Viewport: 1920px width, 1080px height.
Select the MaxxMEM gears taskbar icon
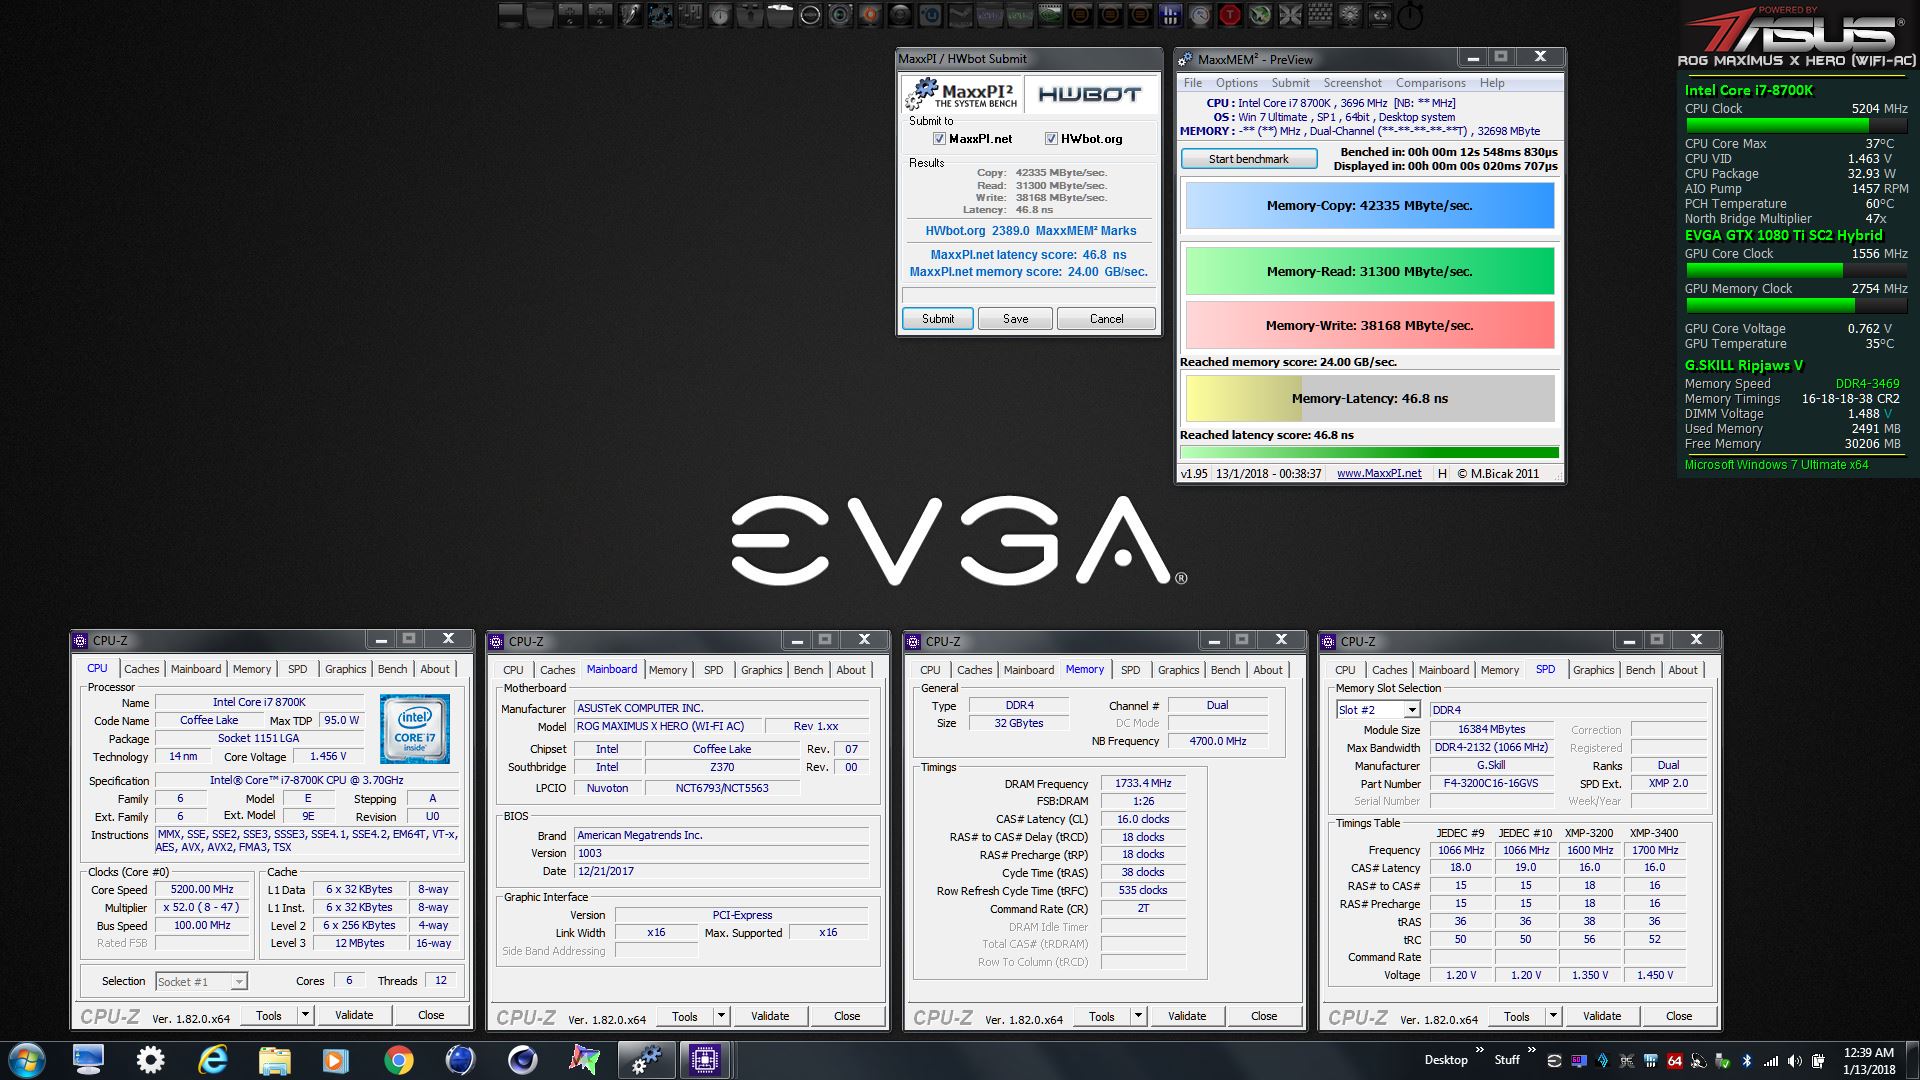click(x=645, y=1059)
